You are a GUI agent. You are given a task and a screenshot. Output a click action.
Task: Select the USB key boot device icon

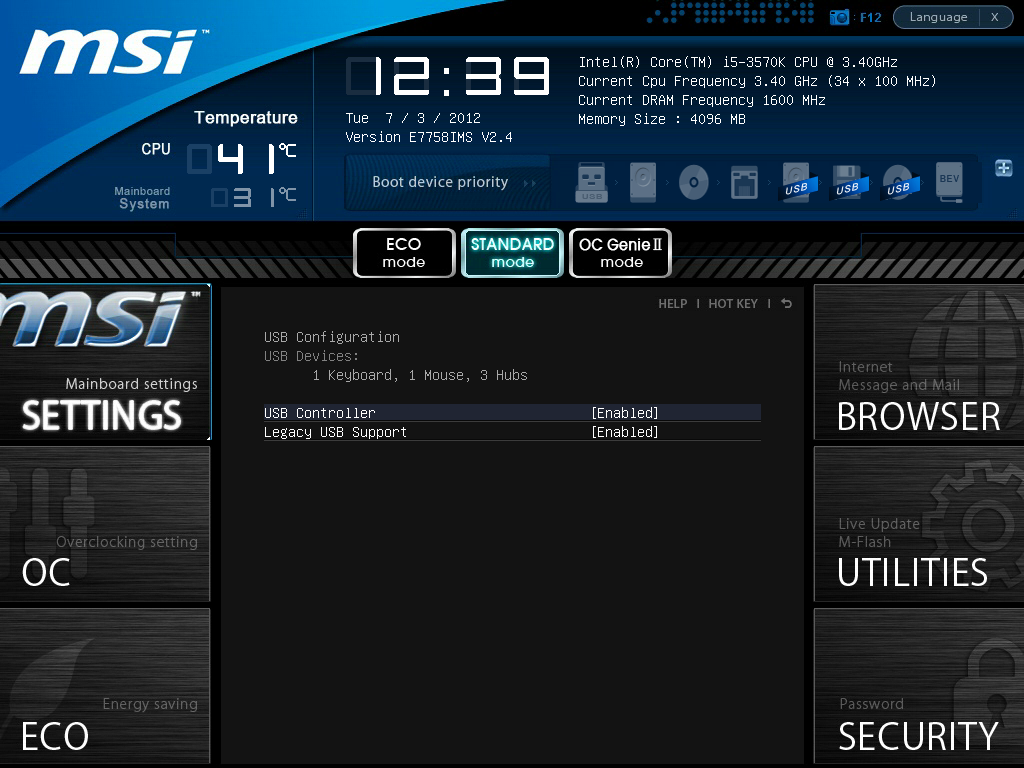click(x=592, y=182)
